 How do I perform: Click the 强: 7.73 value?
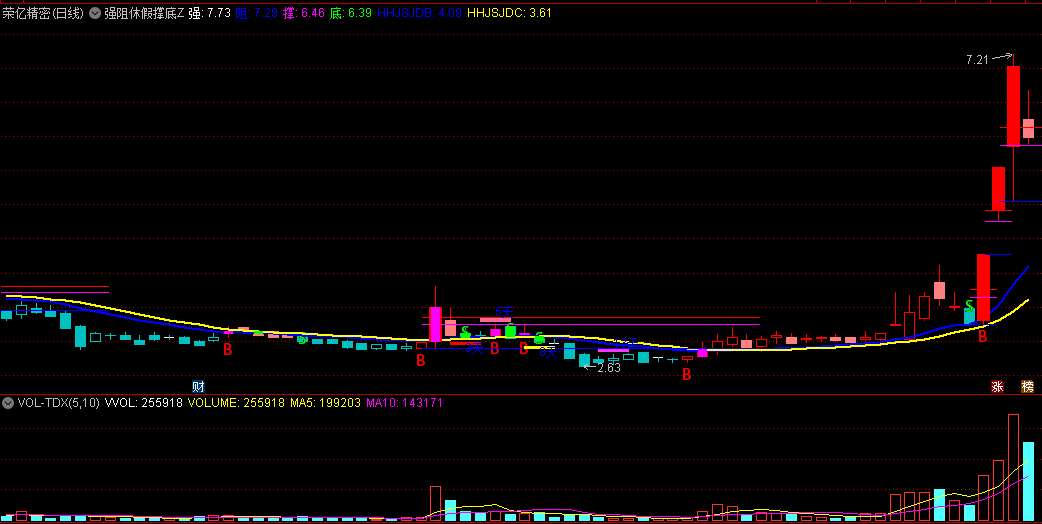[209, 13]
